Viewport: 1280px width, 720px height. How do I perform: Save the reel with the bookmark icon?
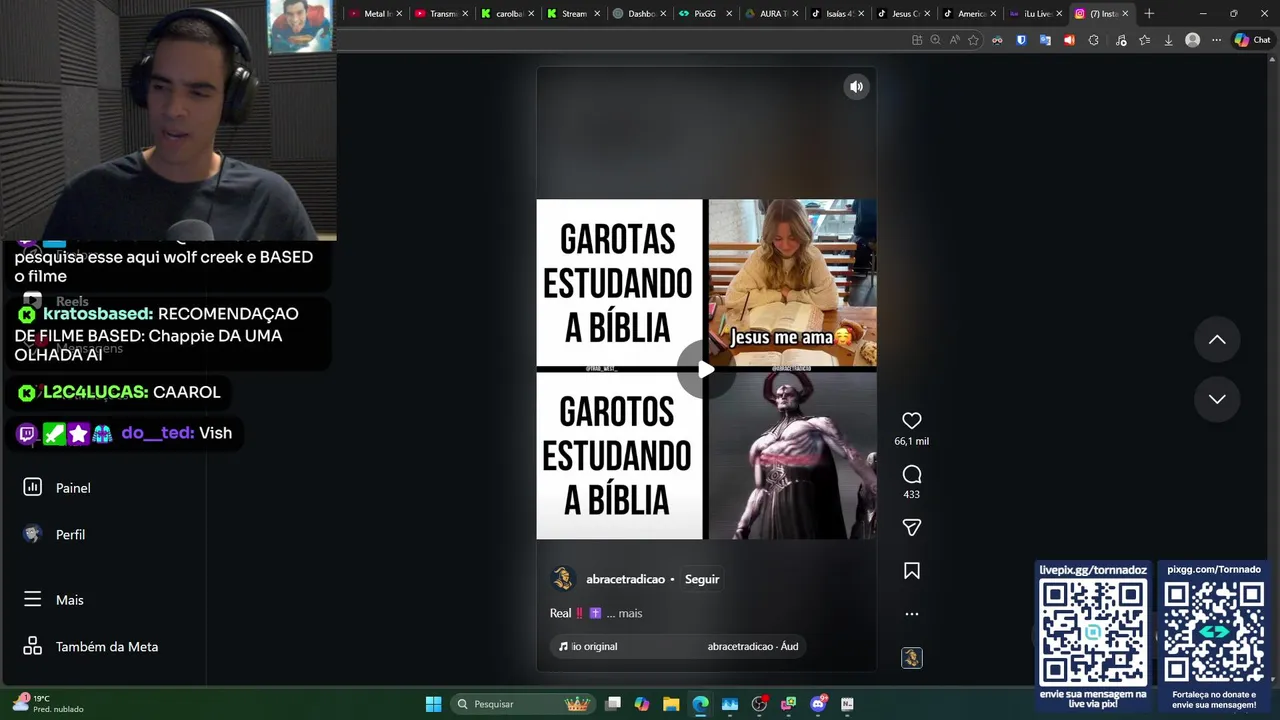(x=911, y=571)
